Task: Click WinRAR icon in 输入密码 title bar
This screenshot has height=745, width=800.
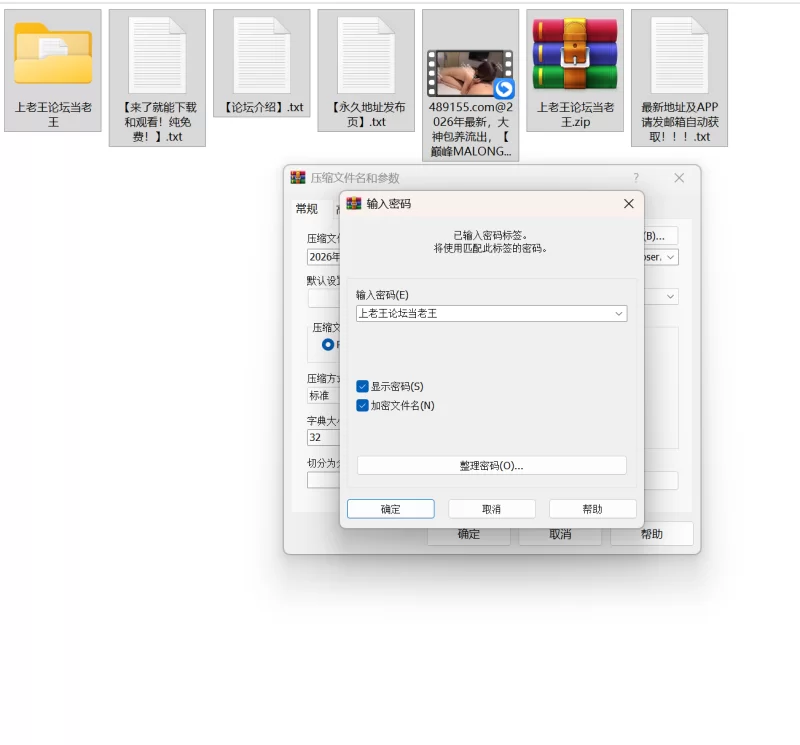Action: click(x=354, y=204)
